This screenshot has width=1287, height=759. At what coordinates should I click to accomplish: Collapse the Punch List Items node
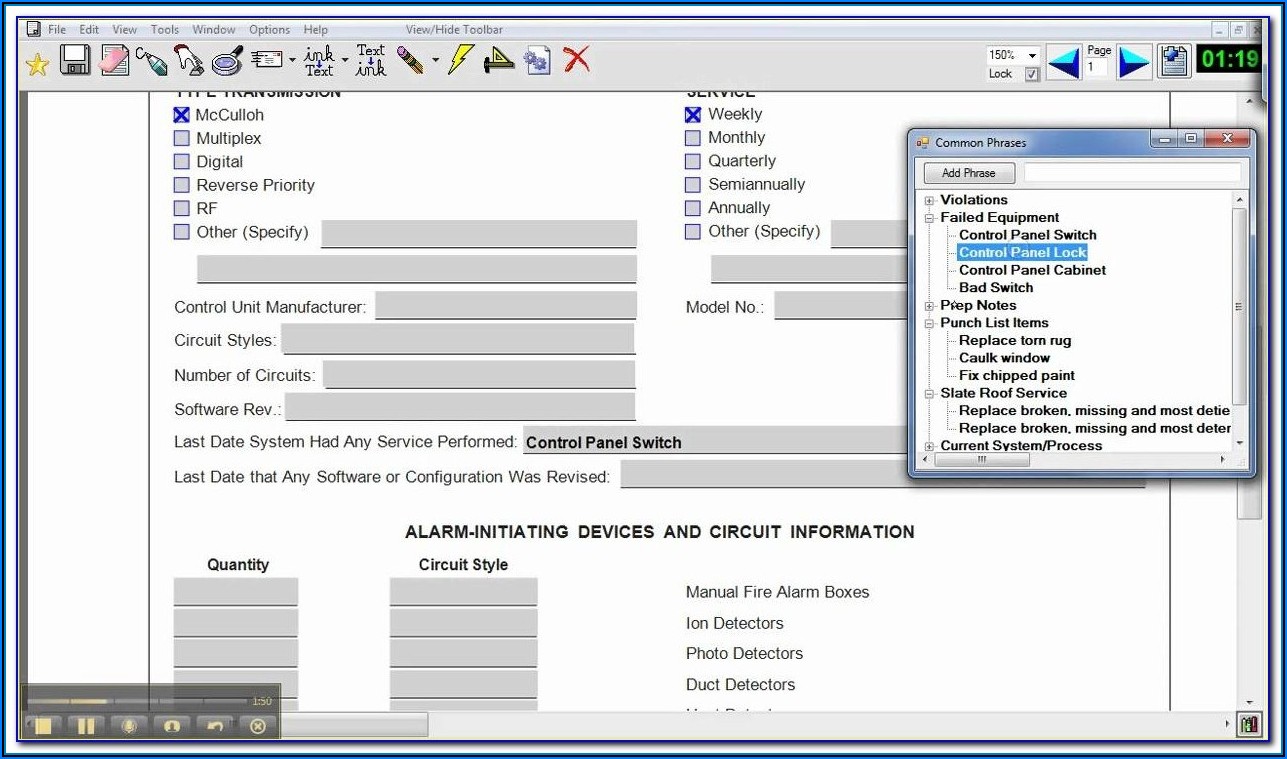(x=930, y=323)
